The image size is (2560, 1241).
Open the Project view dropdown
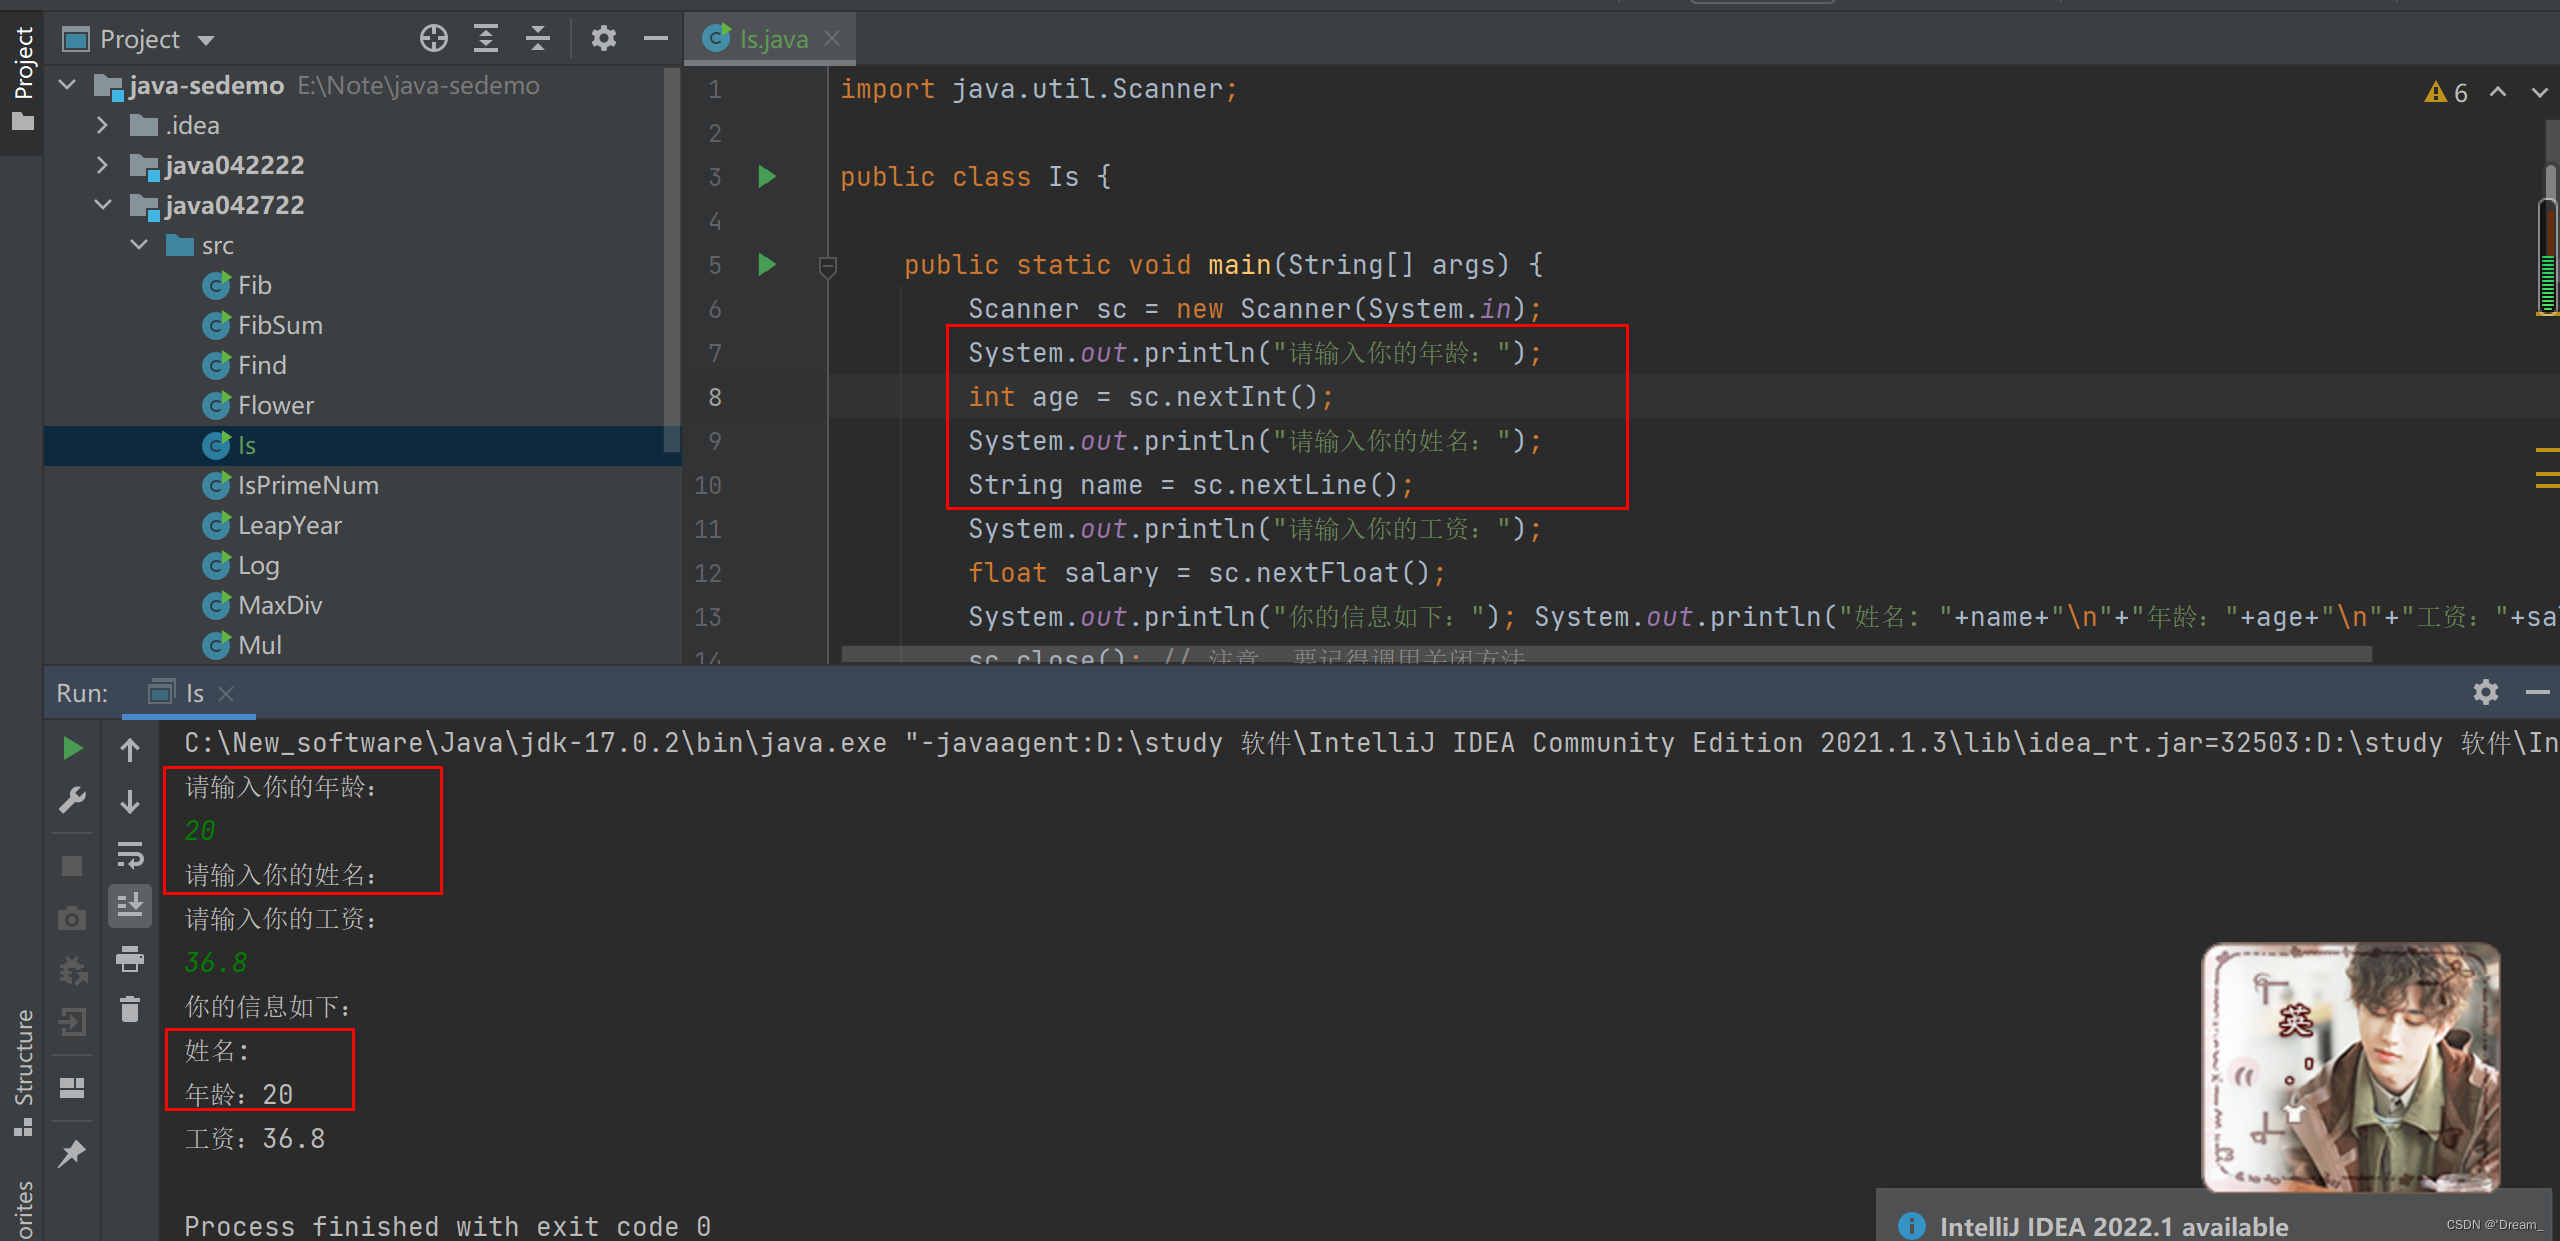click(206, 40)
